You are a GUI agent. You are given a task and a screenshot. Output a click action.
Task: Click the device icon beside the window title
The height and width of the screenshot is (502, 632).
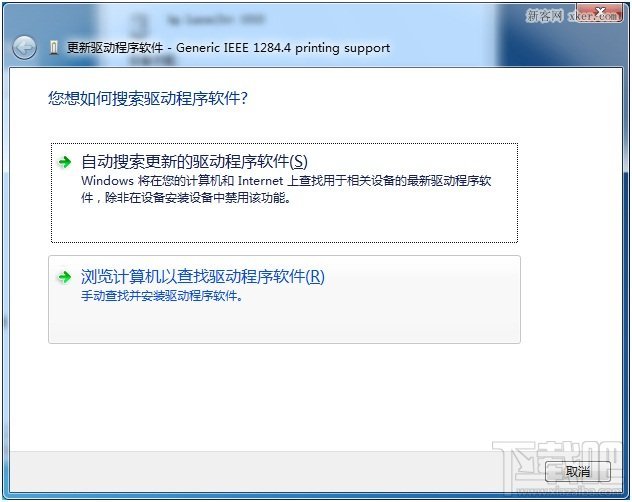[x=54, y=48]
